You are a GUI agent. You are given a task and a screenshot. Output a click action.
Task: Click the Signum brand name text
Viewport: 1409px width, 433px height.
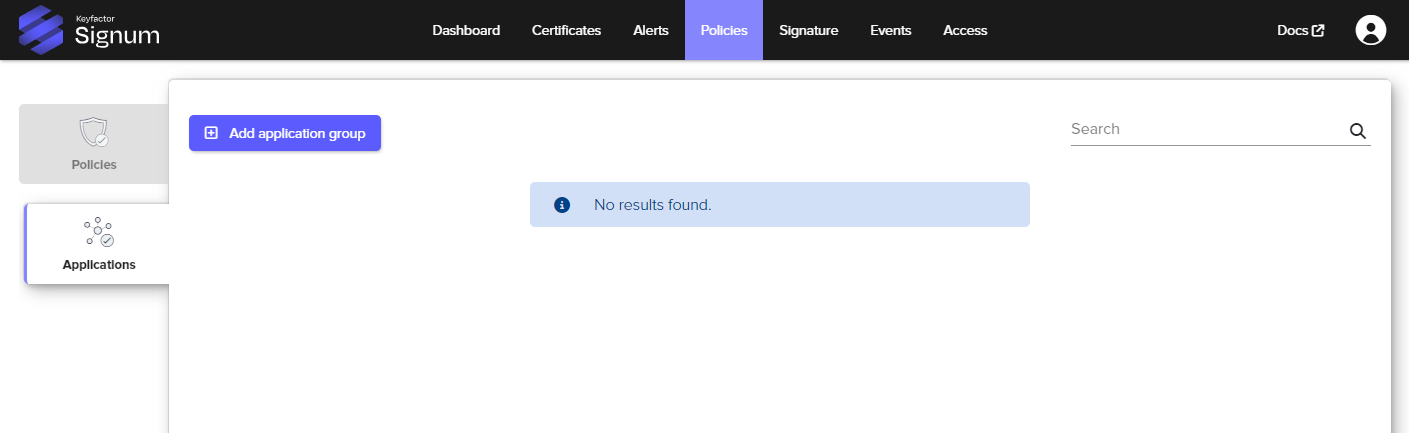[x=117, y=36]
